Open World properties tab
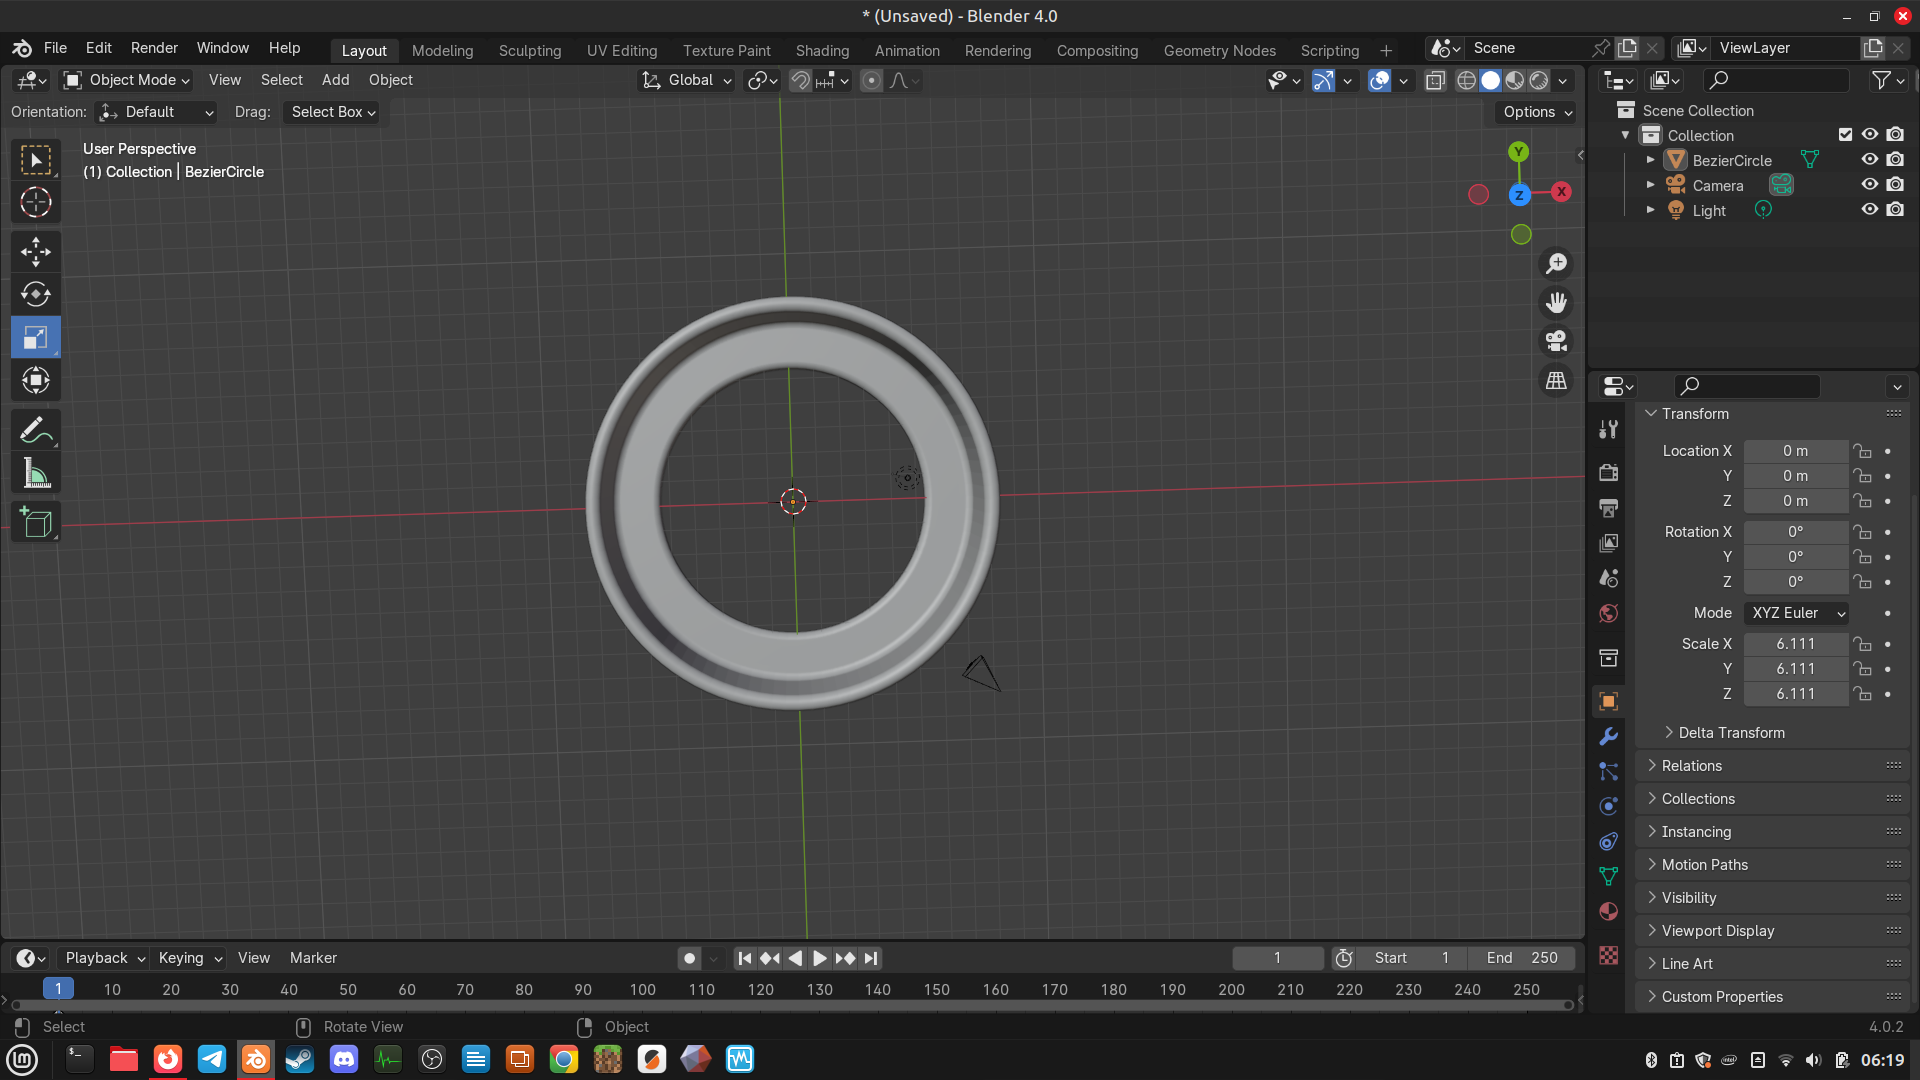Image resolution: width=1920 pixels, height=1080 pixels. click(x=1608, y=613)
